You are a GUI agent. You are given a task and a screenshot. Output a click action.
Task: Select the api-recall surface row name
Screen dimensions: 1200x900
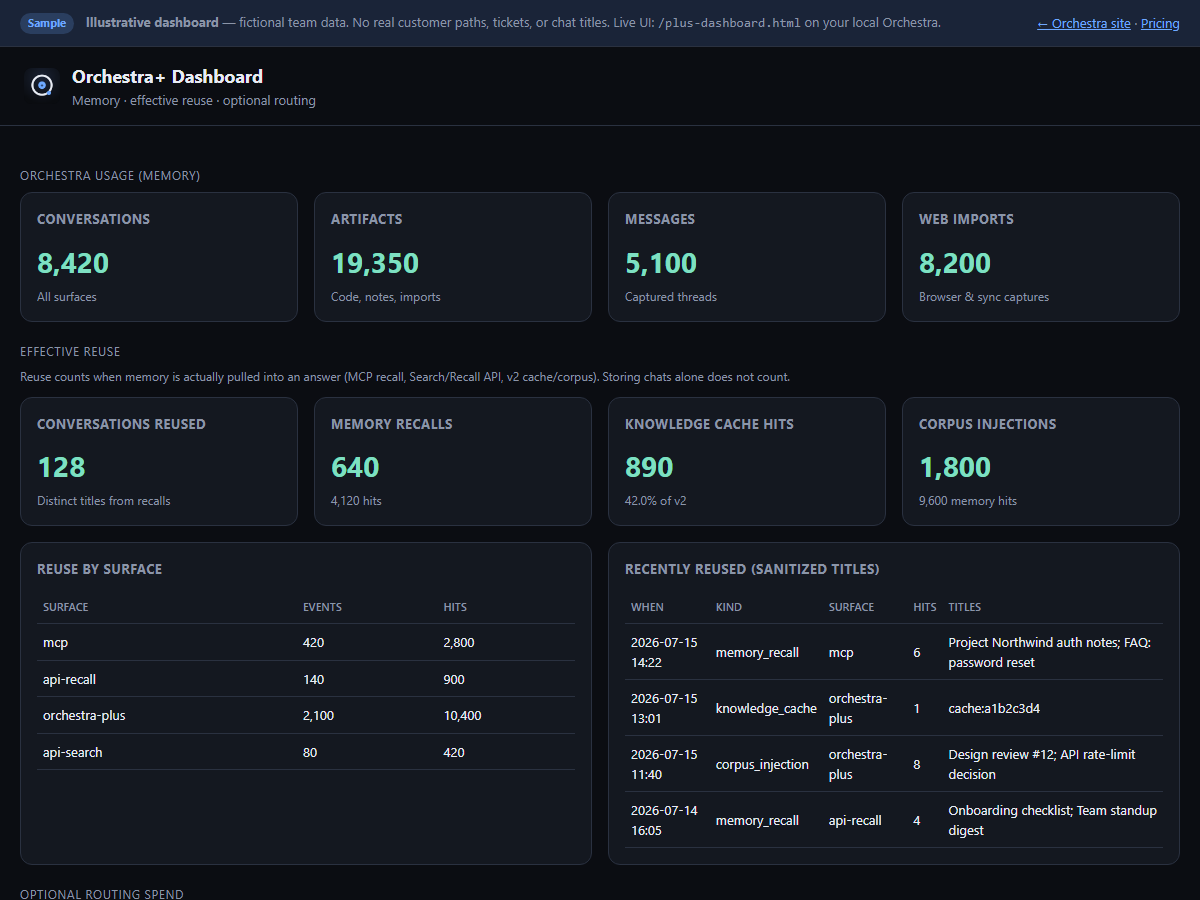69,679
